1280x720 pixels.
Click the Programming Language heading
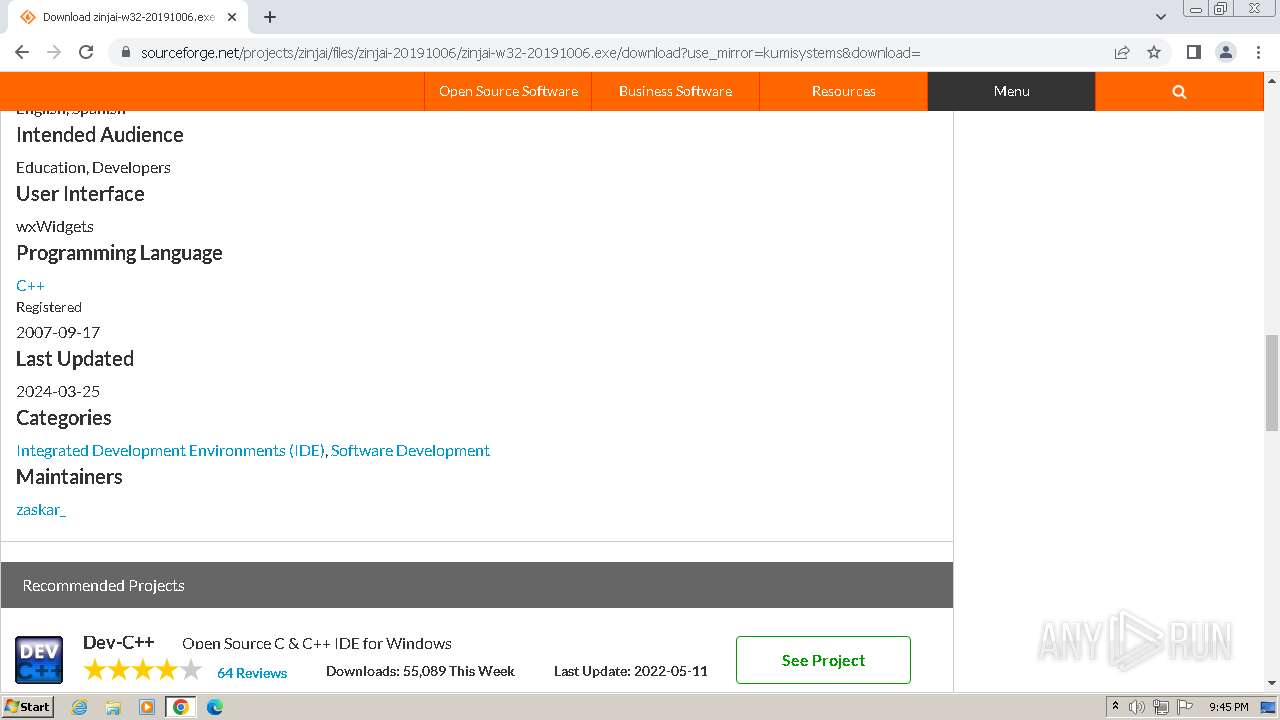[119, 253]
